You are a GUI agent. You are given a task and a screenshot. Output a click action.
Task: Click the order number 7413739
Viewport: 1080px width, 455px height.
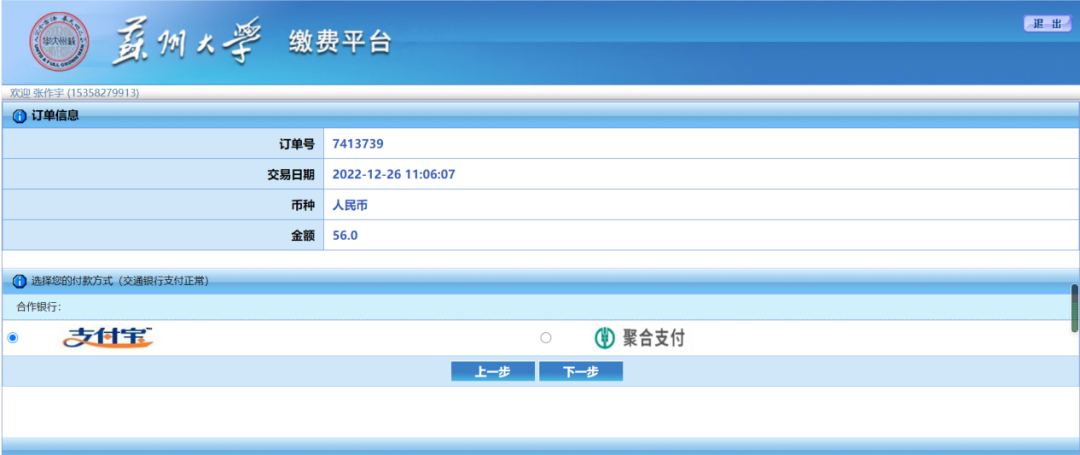coord(357,144)
